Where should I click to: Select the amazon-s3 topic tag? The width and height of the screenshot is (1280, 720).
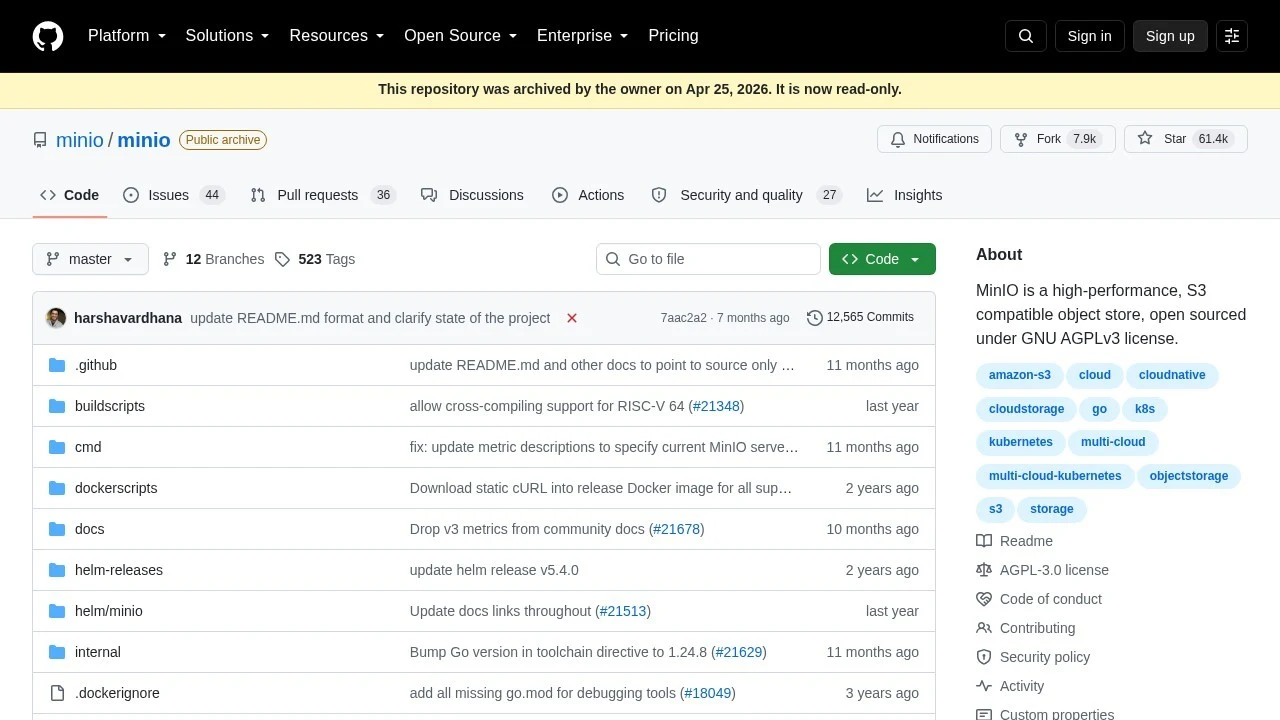pyautogui.click(x=1020, y=375)
